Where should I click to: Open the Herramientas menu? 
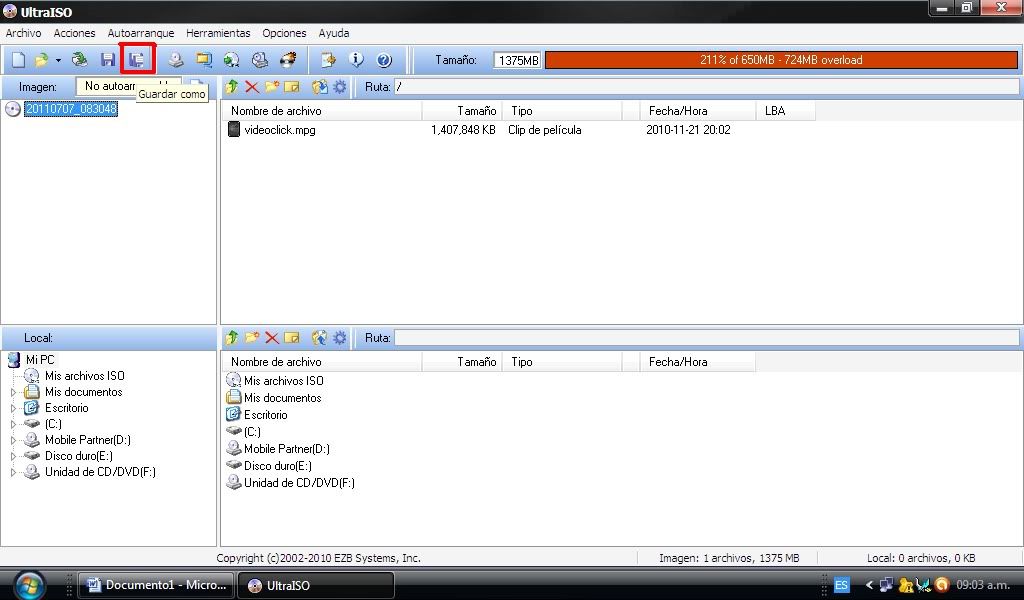pyautogui.click(x=218, y=33)
